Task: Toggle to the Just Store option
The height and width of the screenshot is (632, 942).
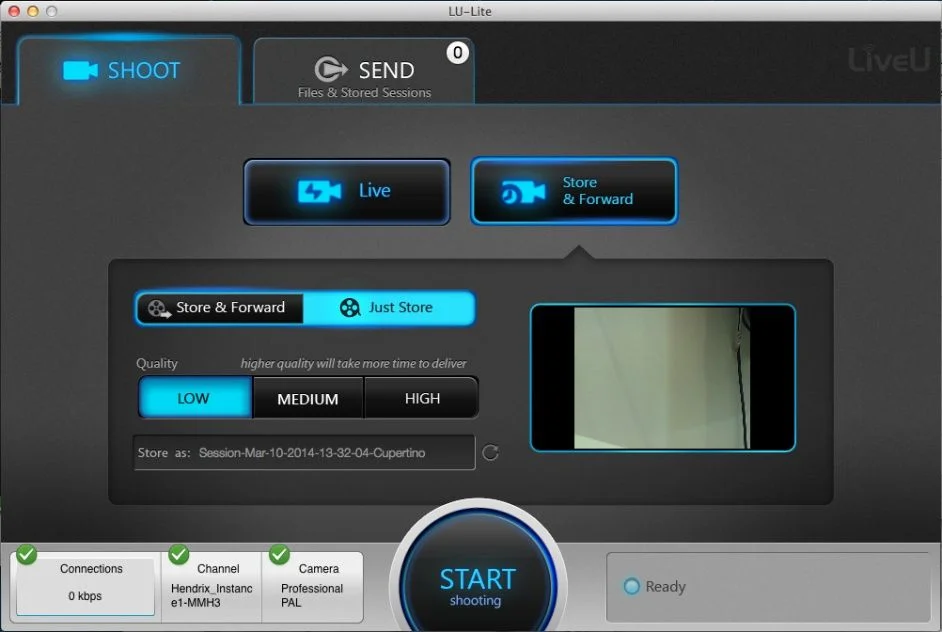Action: pos(389,308)
